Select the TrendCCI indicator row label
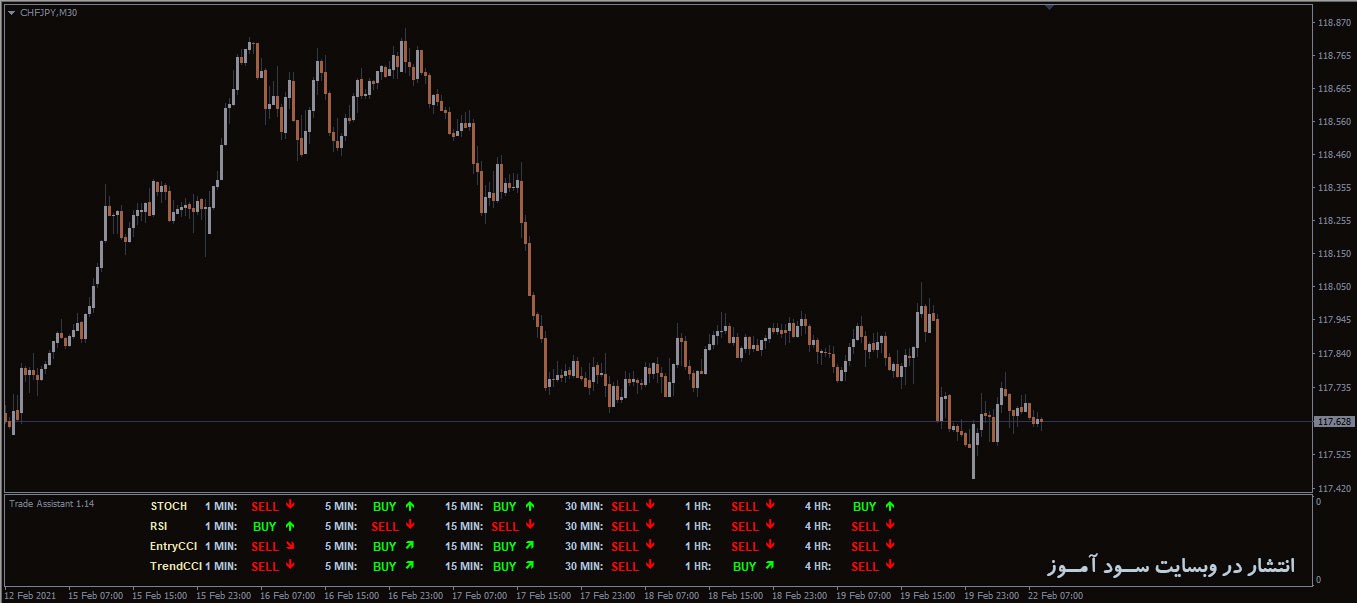1357x603 pixels. 175,567
